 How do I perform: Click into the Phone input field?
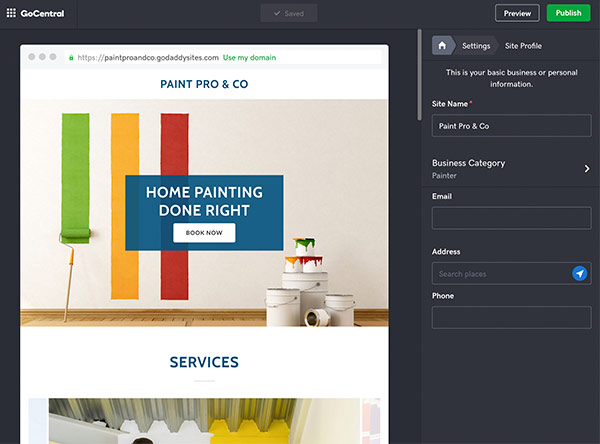click(x=511, y=317)
